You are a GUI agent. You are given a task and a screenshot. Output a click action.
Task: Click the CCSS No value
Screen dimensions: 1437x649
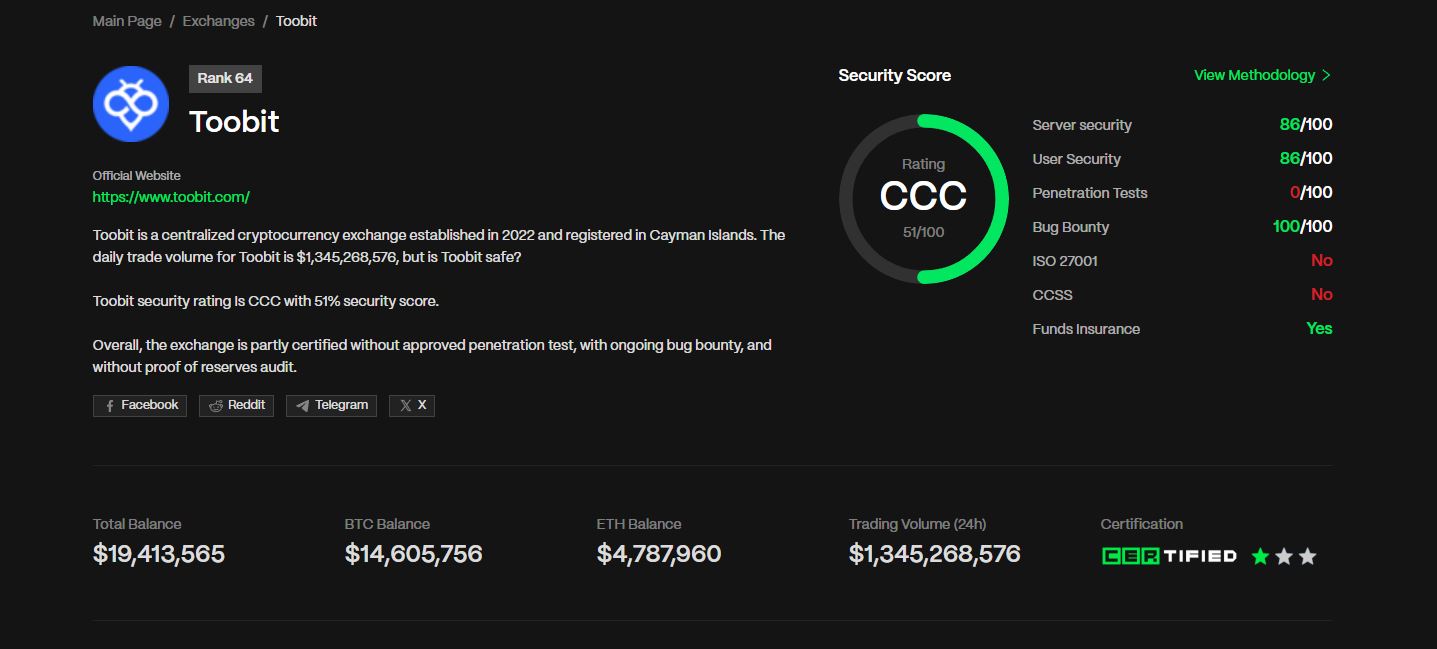coord(1322,295)
